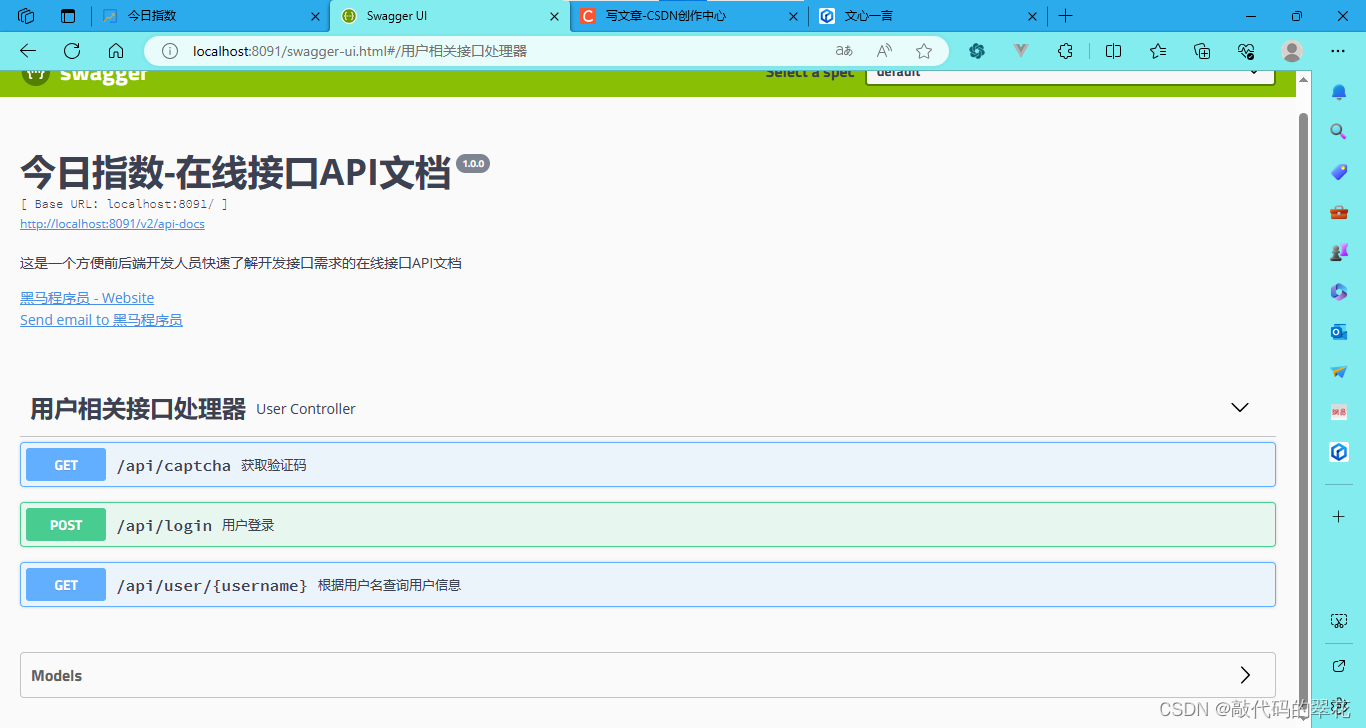Image resolution: width=1366 pixels, height=728 pixels.
Task: Expand POST /api/login 用户登录 operation
Action: pyautogui.click(x=648, y=525)
